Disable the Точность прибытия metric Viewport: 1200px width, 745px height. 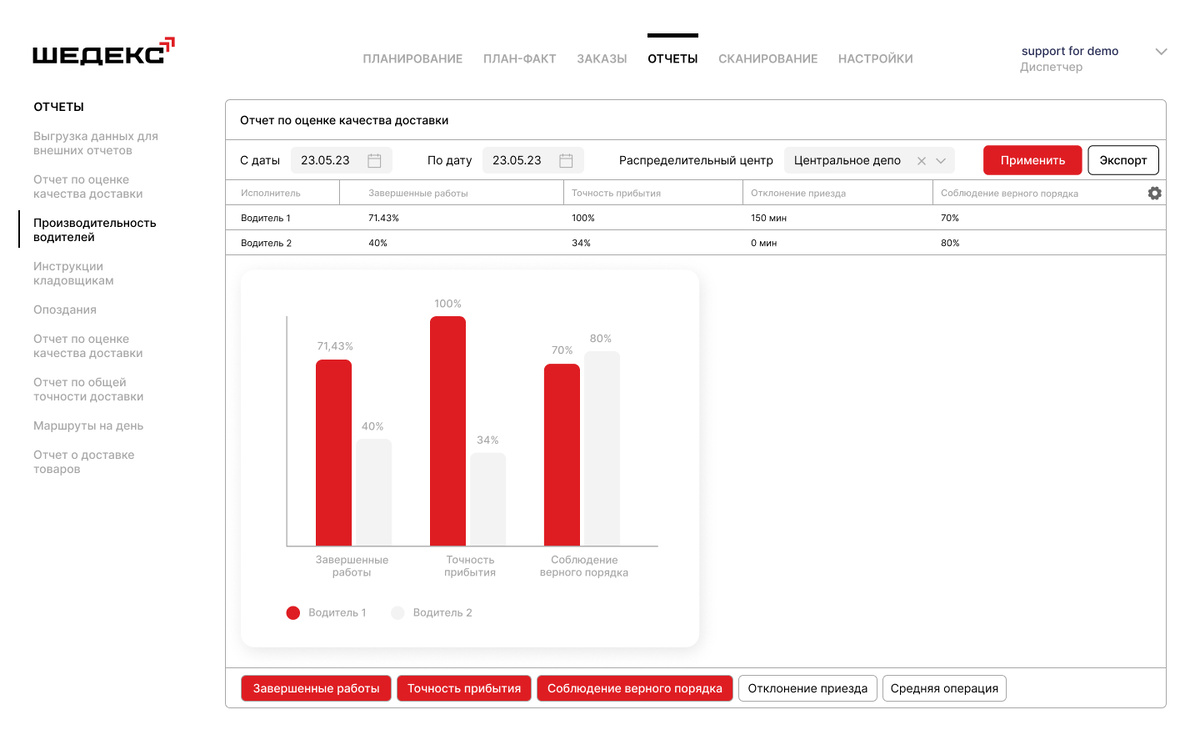(464, 688)
